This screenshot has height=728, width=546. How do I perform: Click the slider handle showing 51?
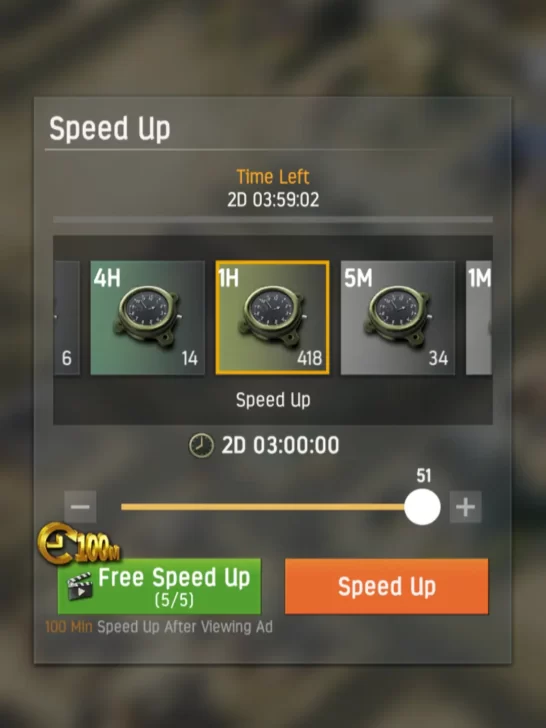[422, 507]
